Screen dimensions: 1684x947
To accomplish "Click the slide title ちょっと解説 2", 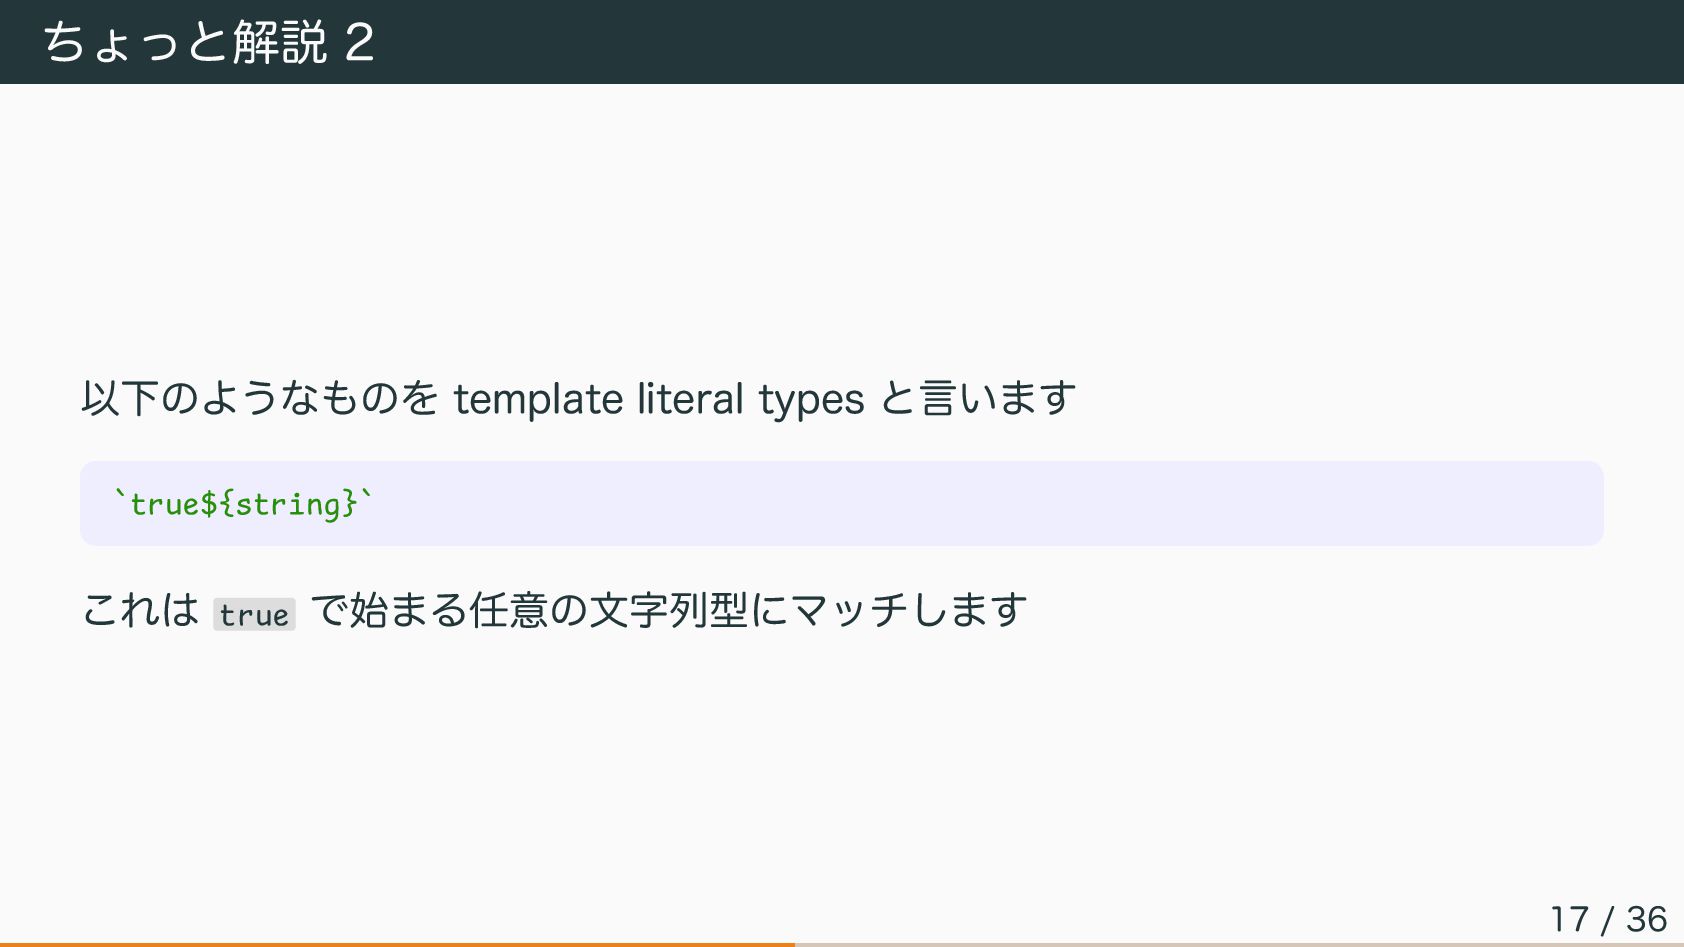I will click(x=208, y=42).
